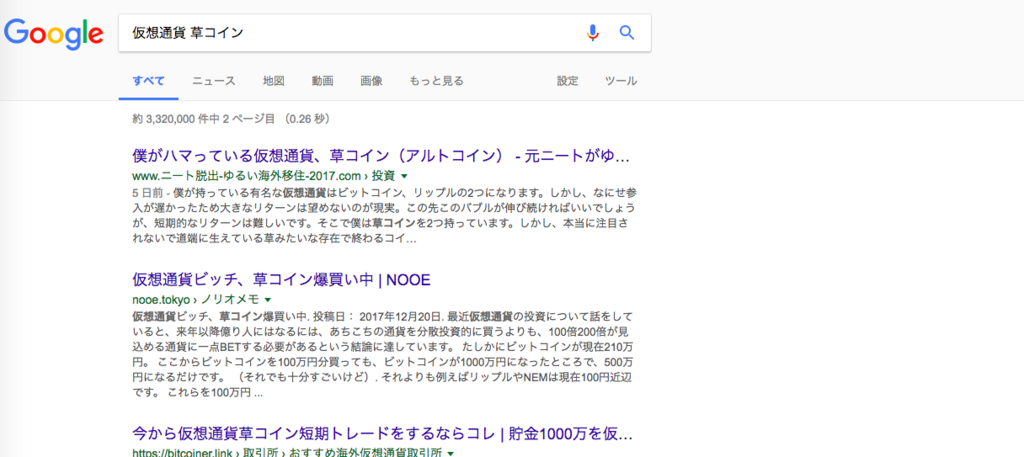Expand the もっと見る menu
Image resolution: width=1024 pixels, height=457 pixels.
(436, 82)
